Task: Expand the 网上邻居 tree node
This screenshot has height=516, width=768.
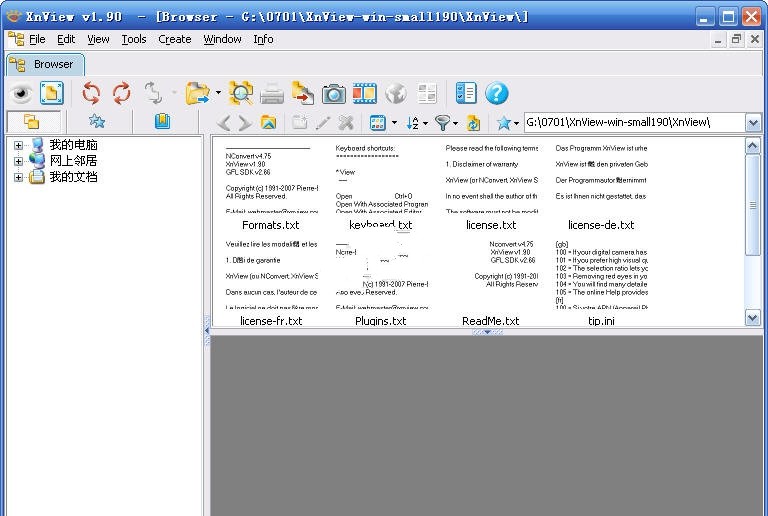Action: click(18, 161)
